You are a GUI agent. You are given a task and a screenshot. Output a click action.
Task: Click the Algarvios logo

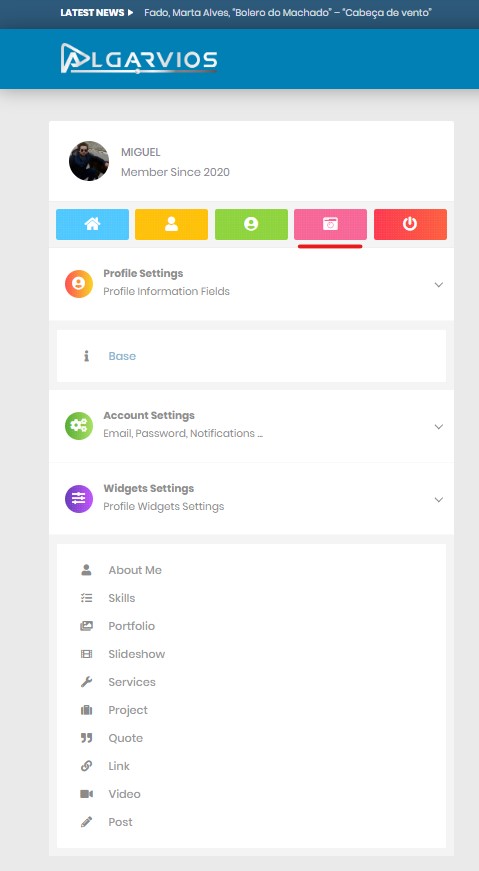pyautogui.click(x=139, y=58)
